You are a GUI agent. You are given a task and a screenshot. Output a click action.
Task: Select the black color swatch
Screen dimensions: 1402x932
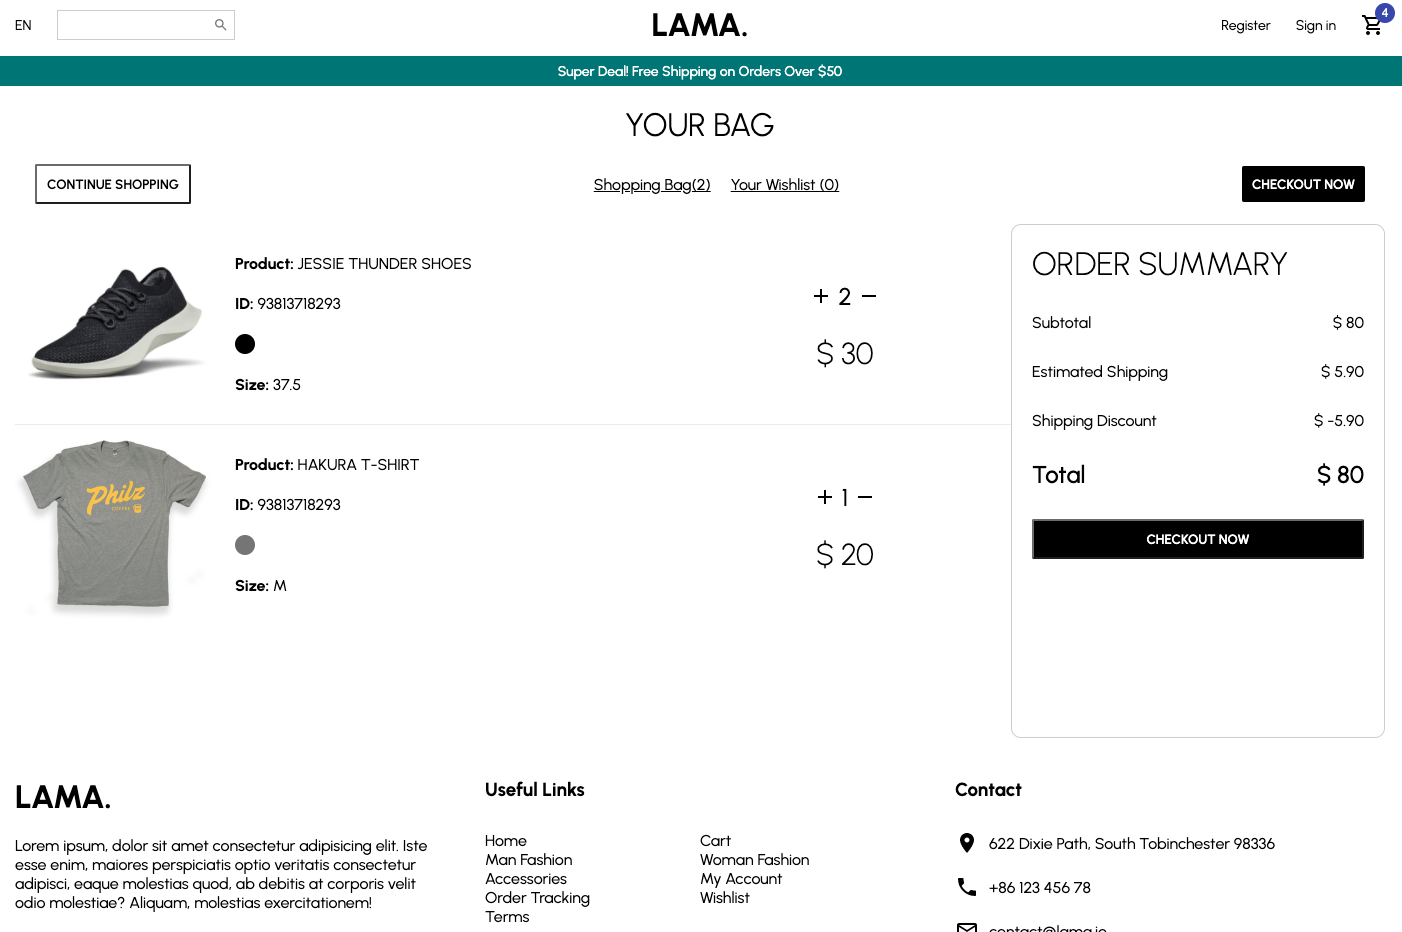pos(245,344)
